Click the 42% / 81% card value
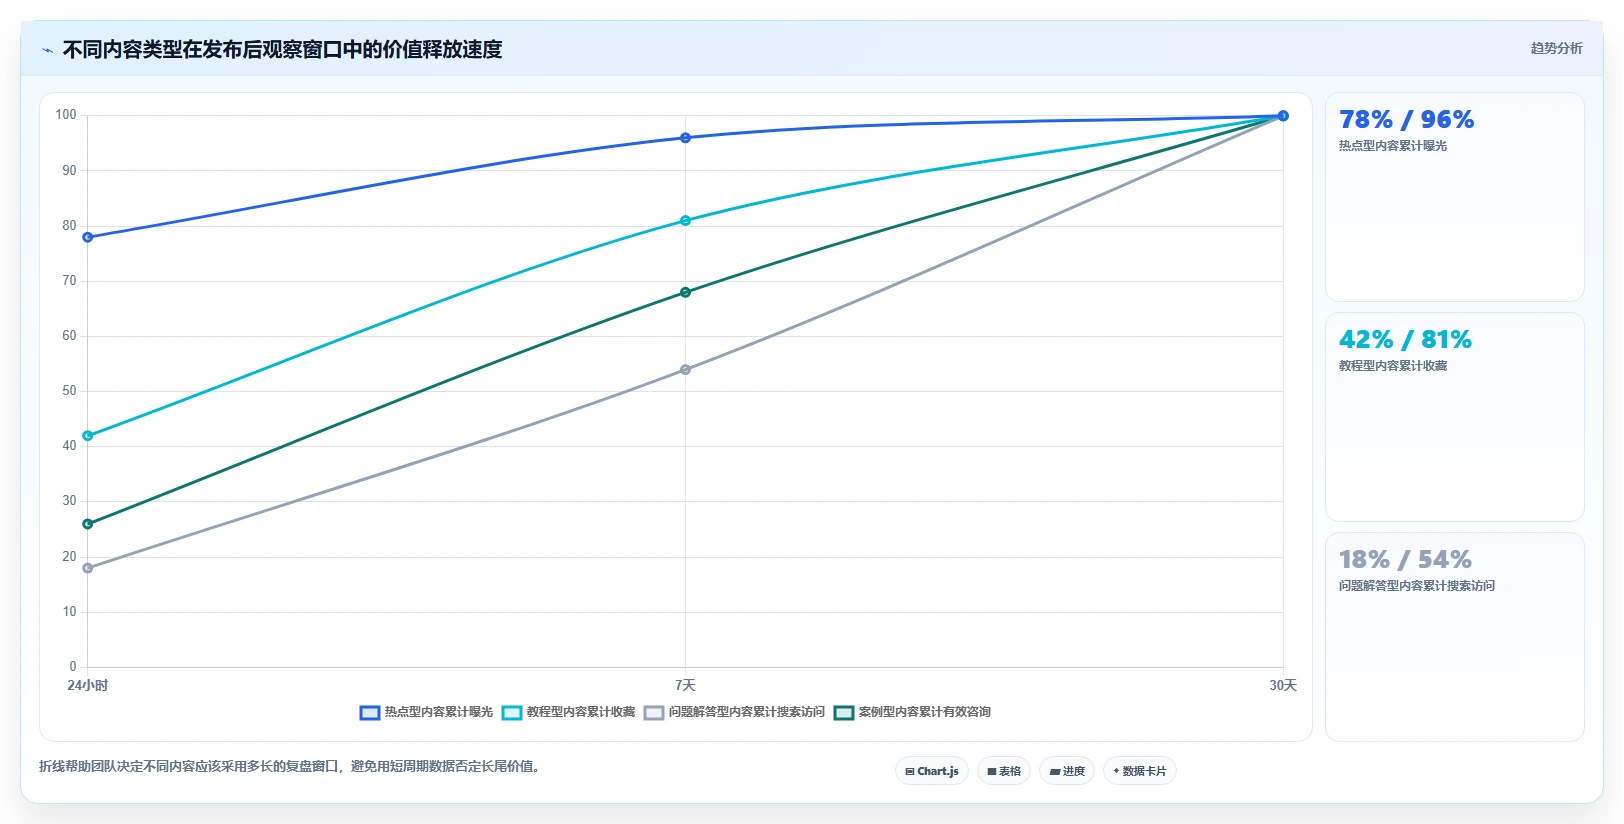The width and height of the screenshot is (1624, 824). click(x=1405, y=340)
